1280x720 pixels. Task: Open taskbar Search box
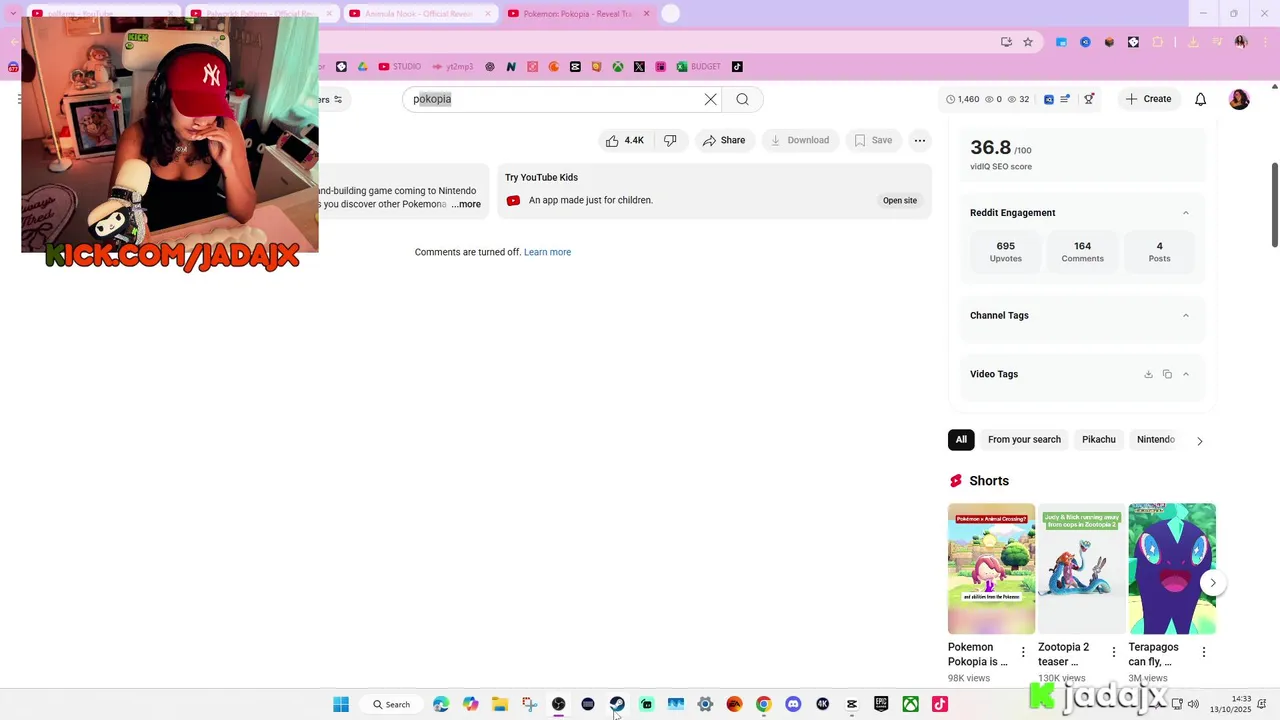(391, 704)
